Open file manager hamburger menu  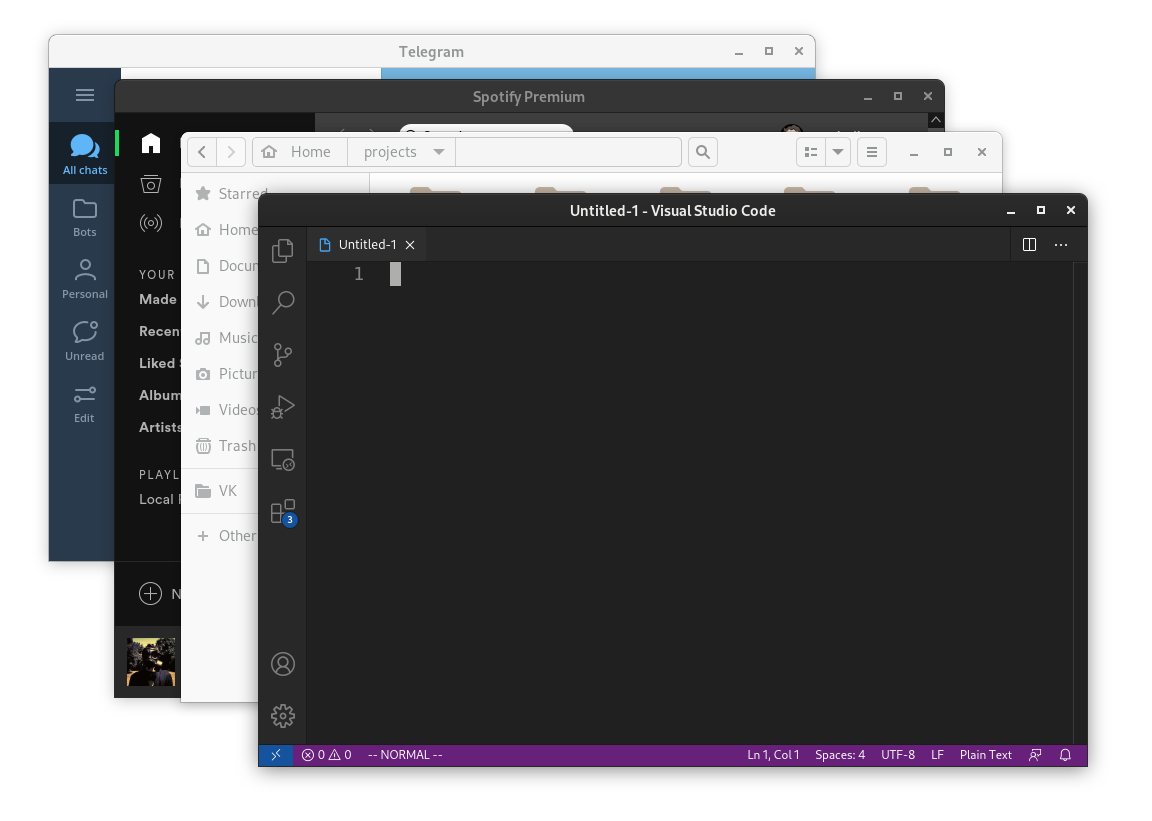pos(872,152)
